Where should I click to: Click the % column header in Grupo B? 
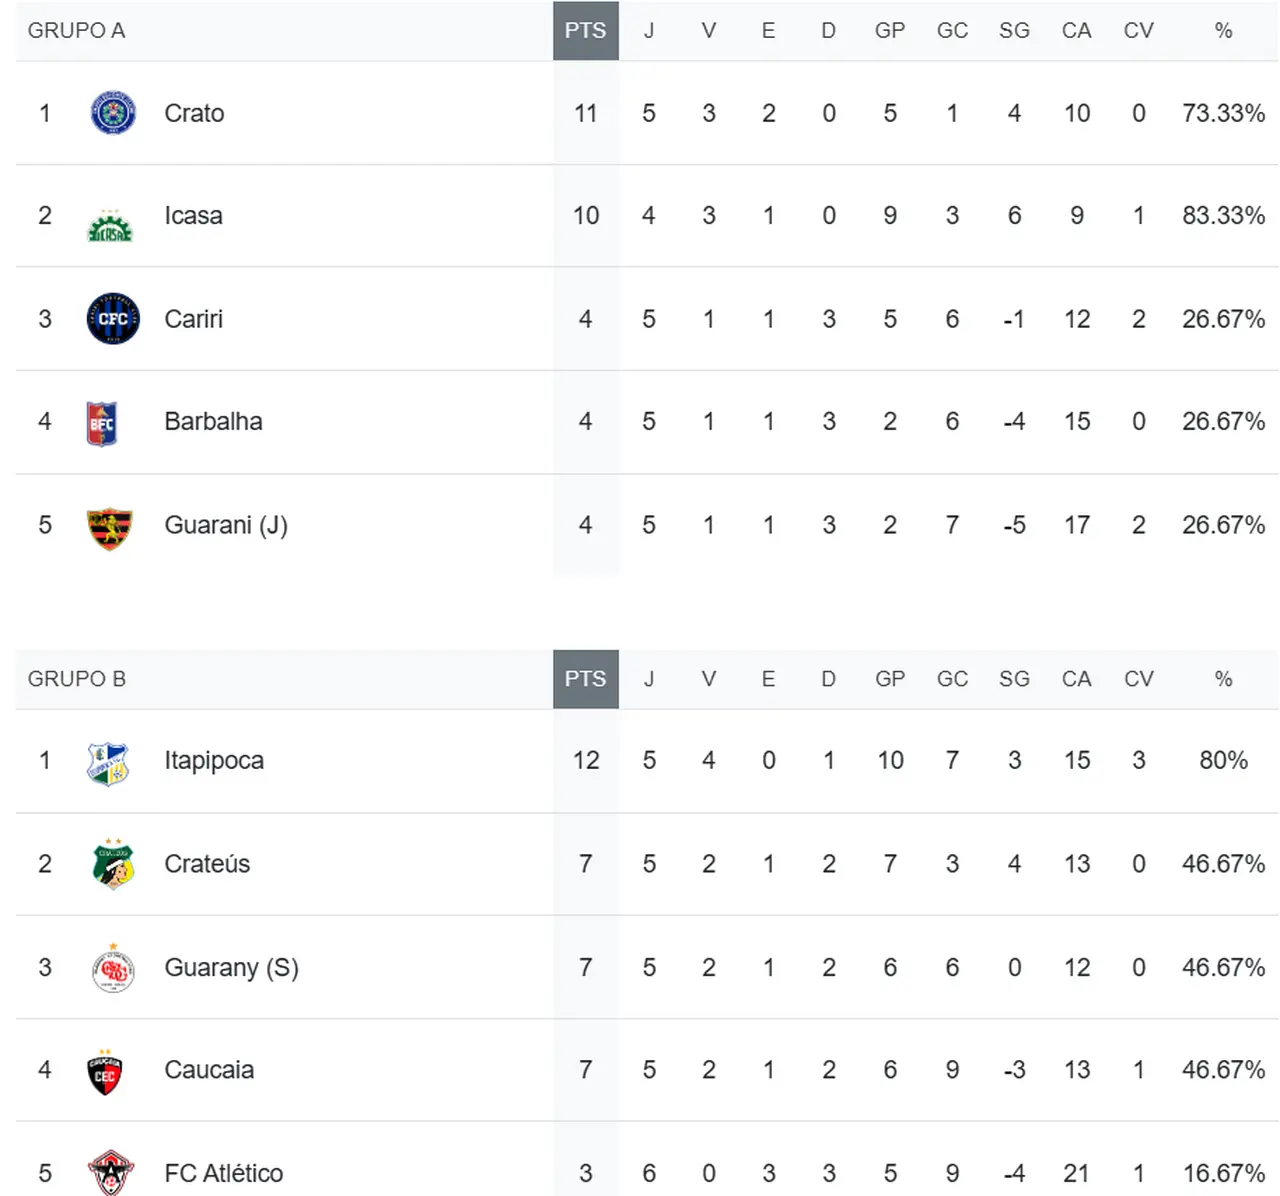click(1223, 679)
